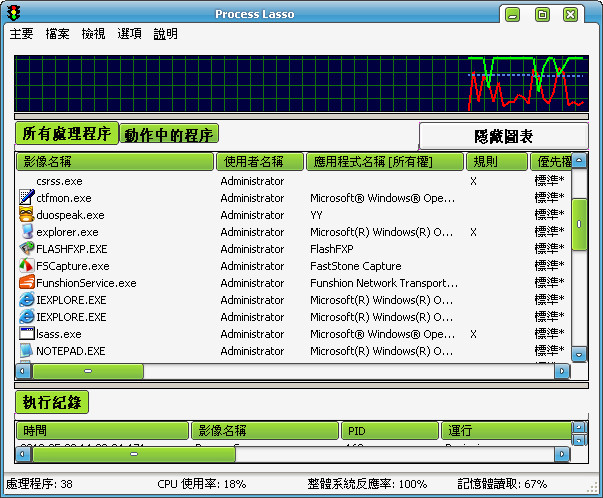
Task: Select the duospeak.exe process name
Action: point(70,215)
